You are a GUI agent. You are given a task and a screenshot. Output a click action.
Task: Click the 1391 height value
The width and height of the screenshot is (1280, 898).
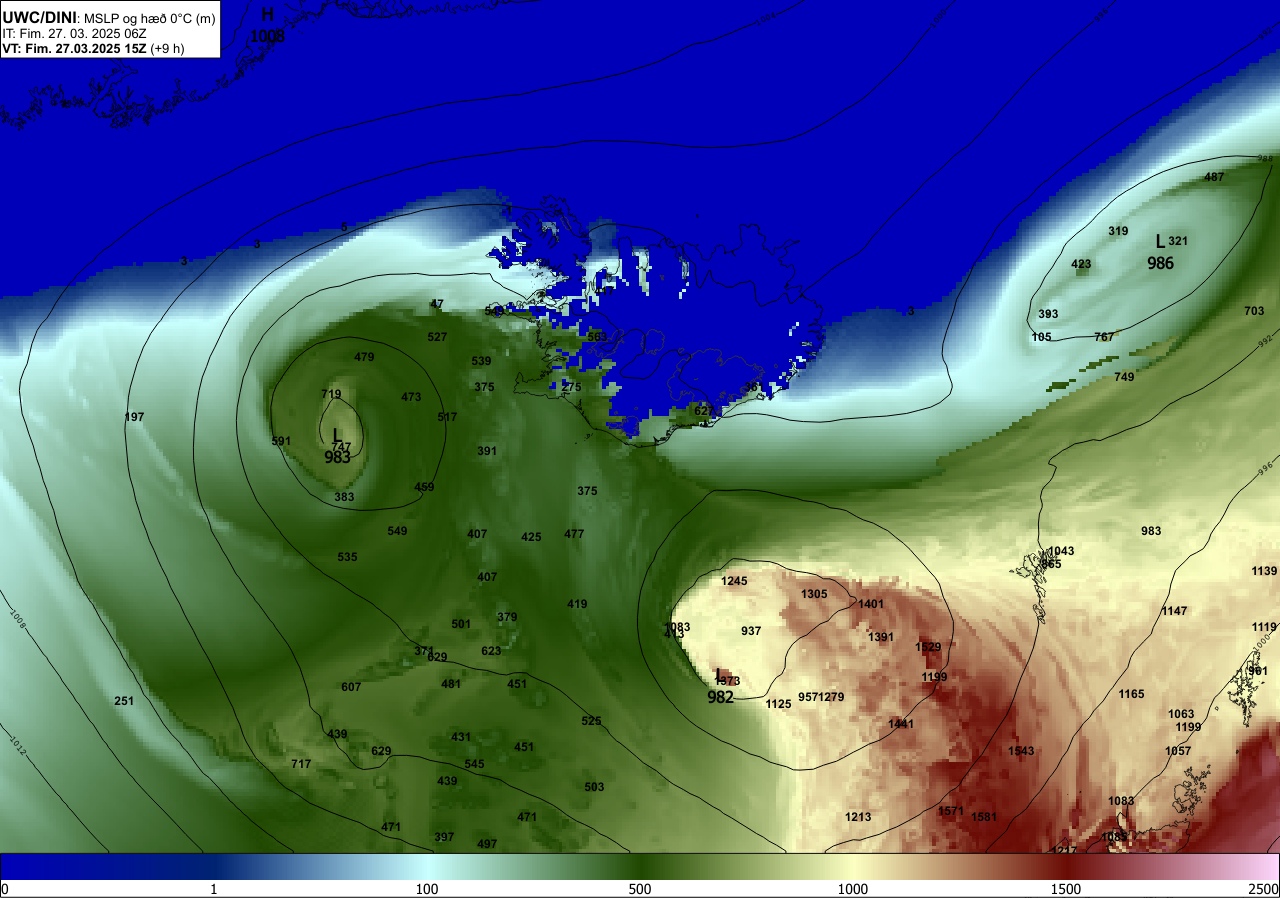click(x=880, y=637)
